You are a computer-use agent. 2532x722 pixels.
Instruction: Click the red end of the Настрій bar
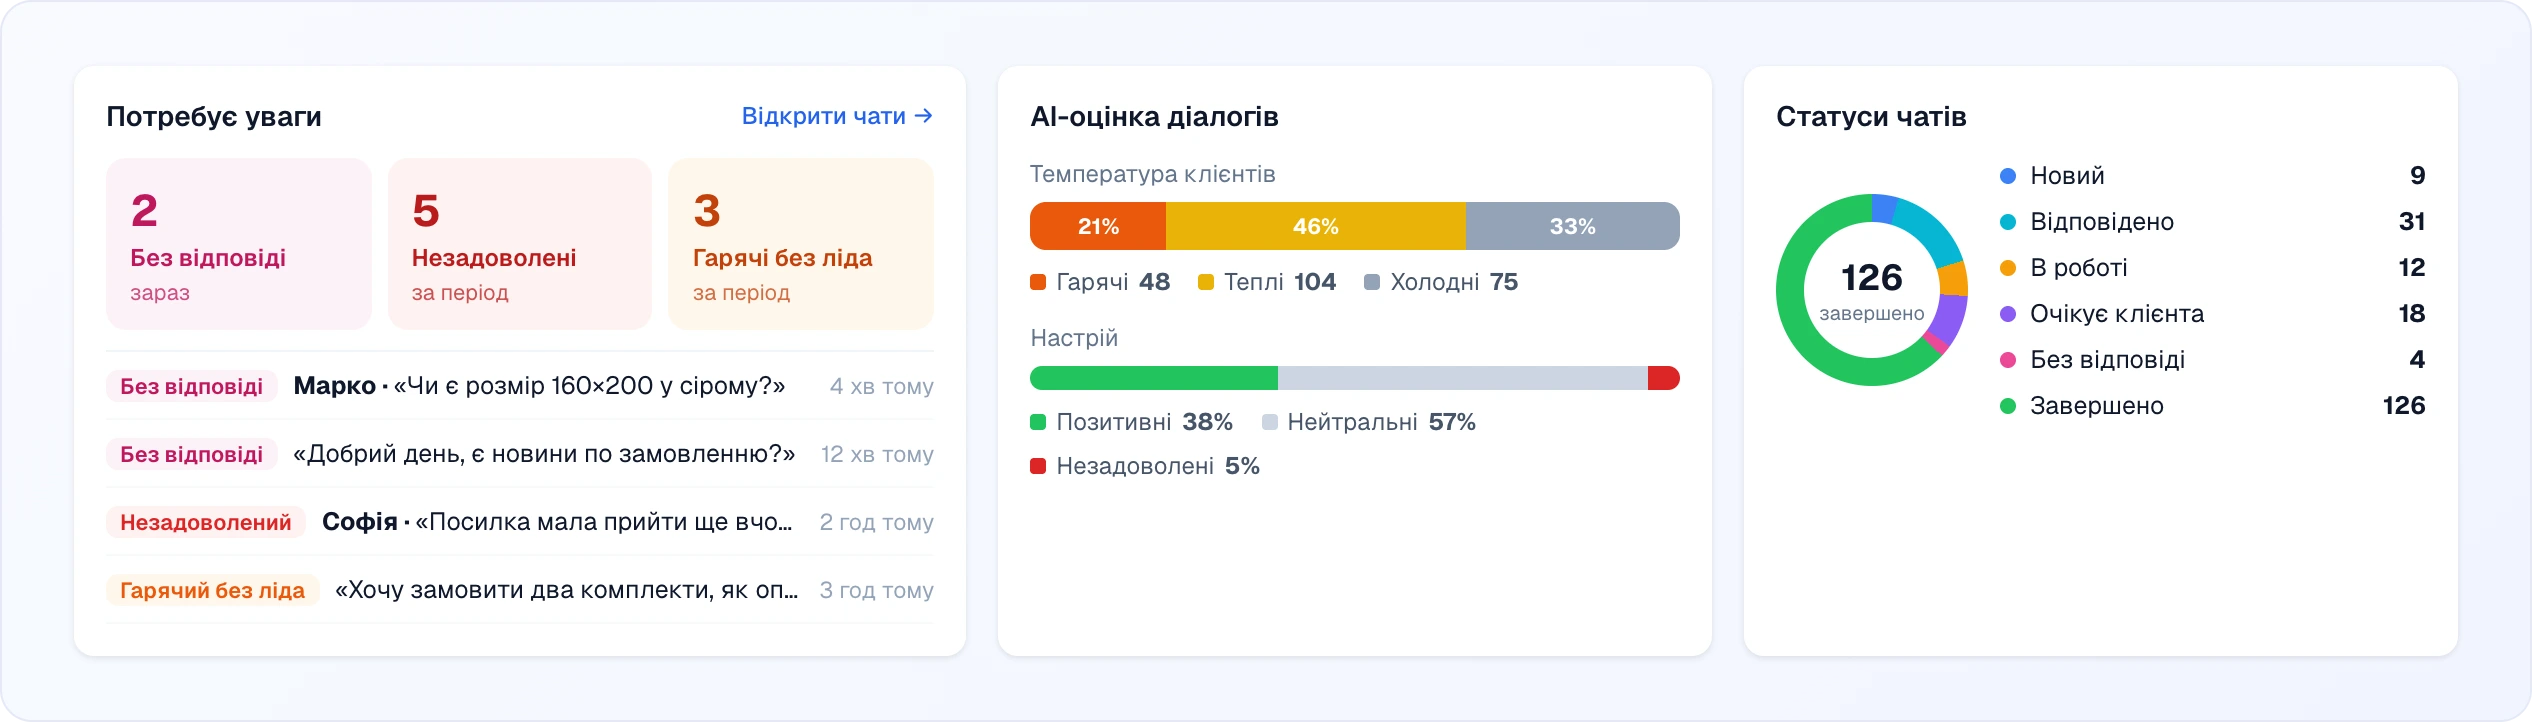click(1664, 378)
